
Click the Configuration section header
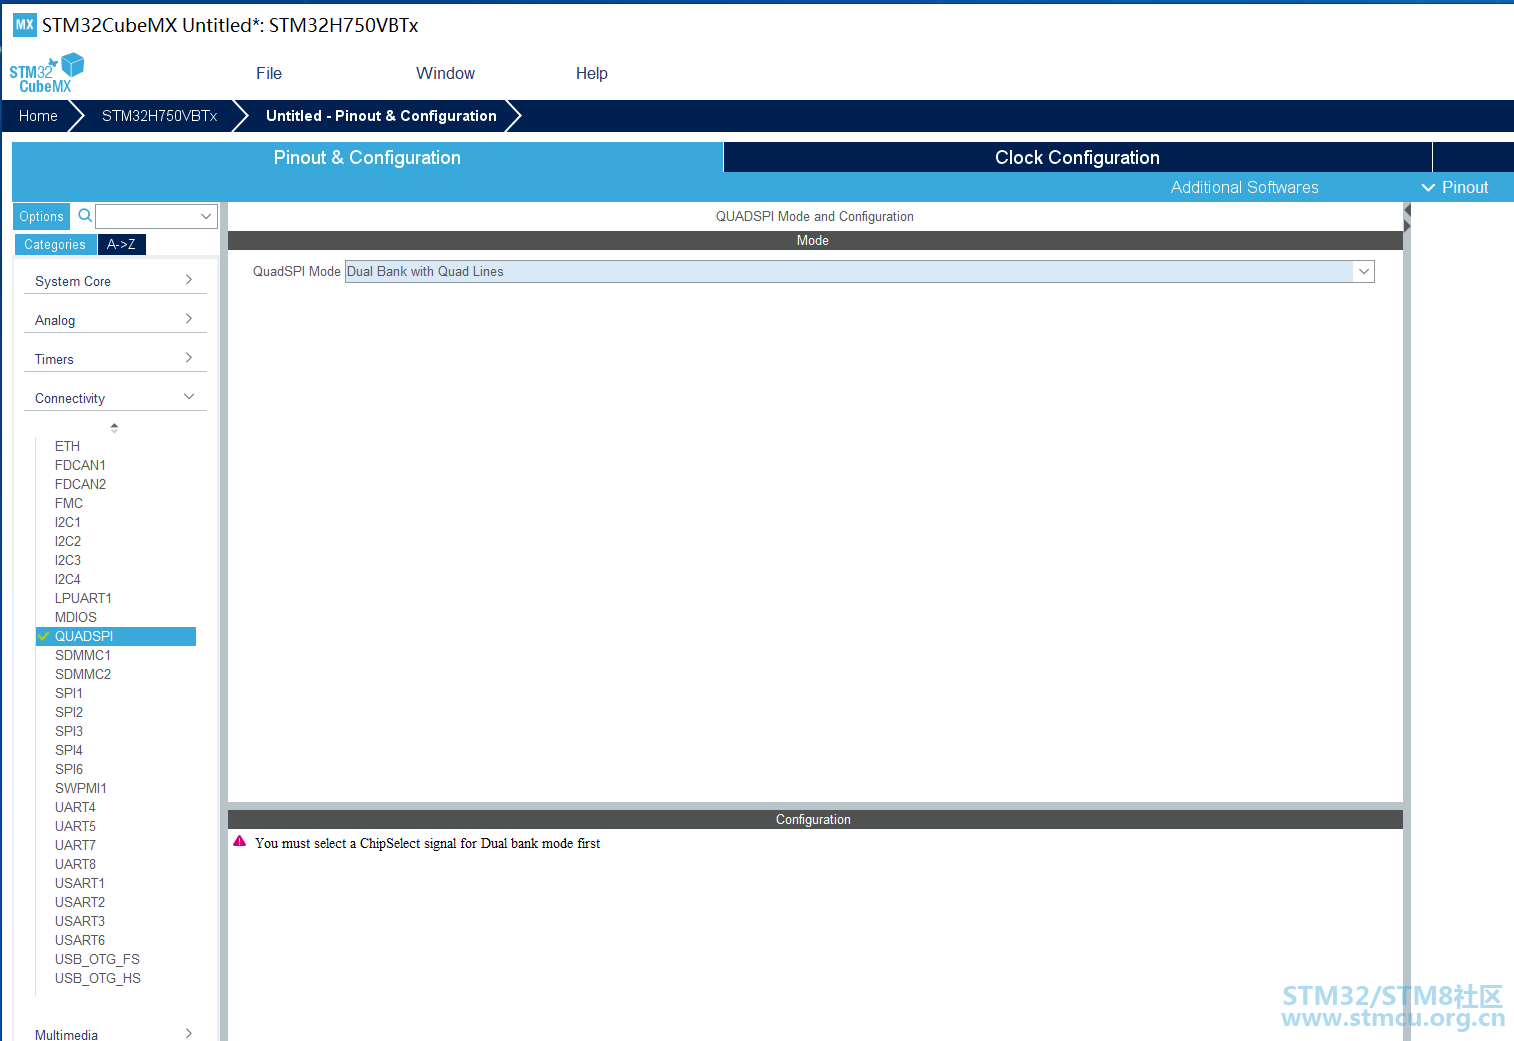pos(815,819)
